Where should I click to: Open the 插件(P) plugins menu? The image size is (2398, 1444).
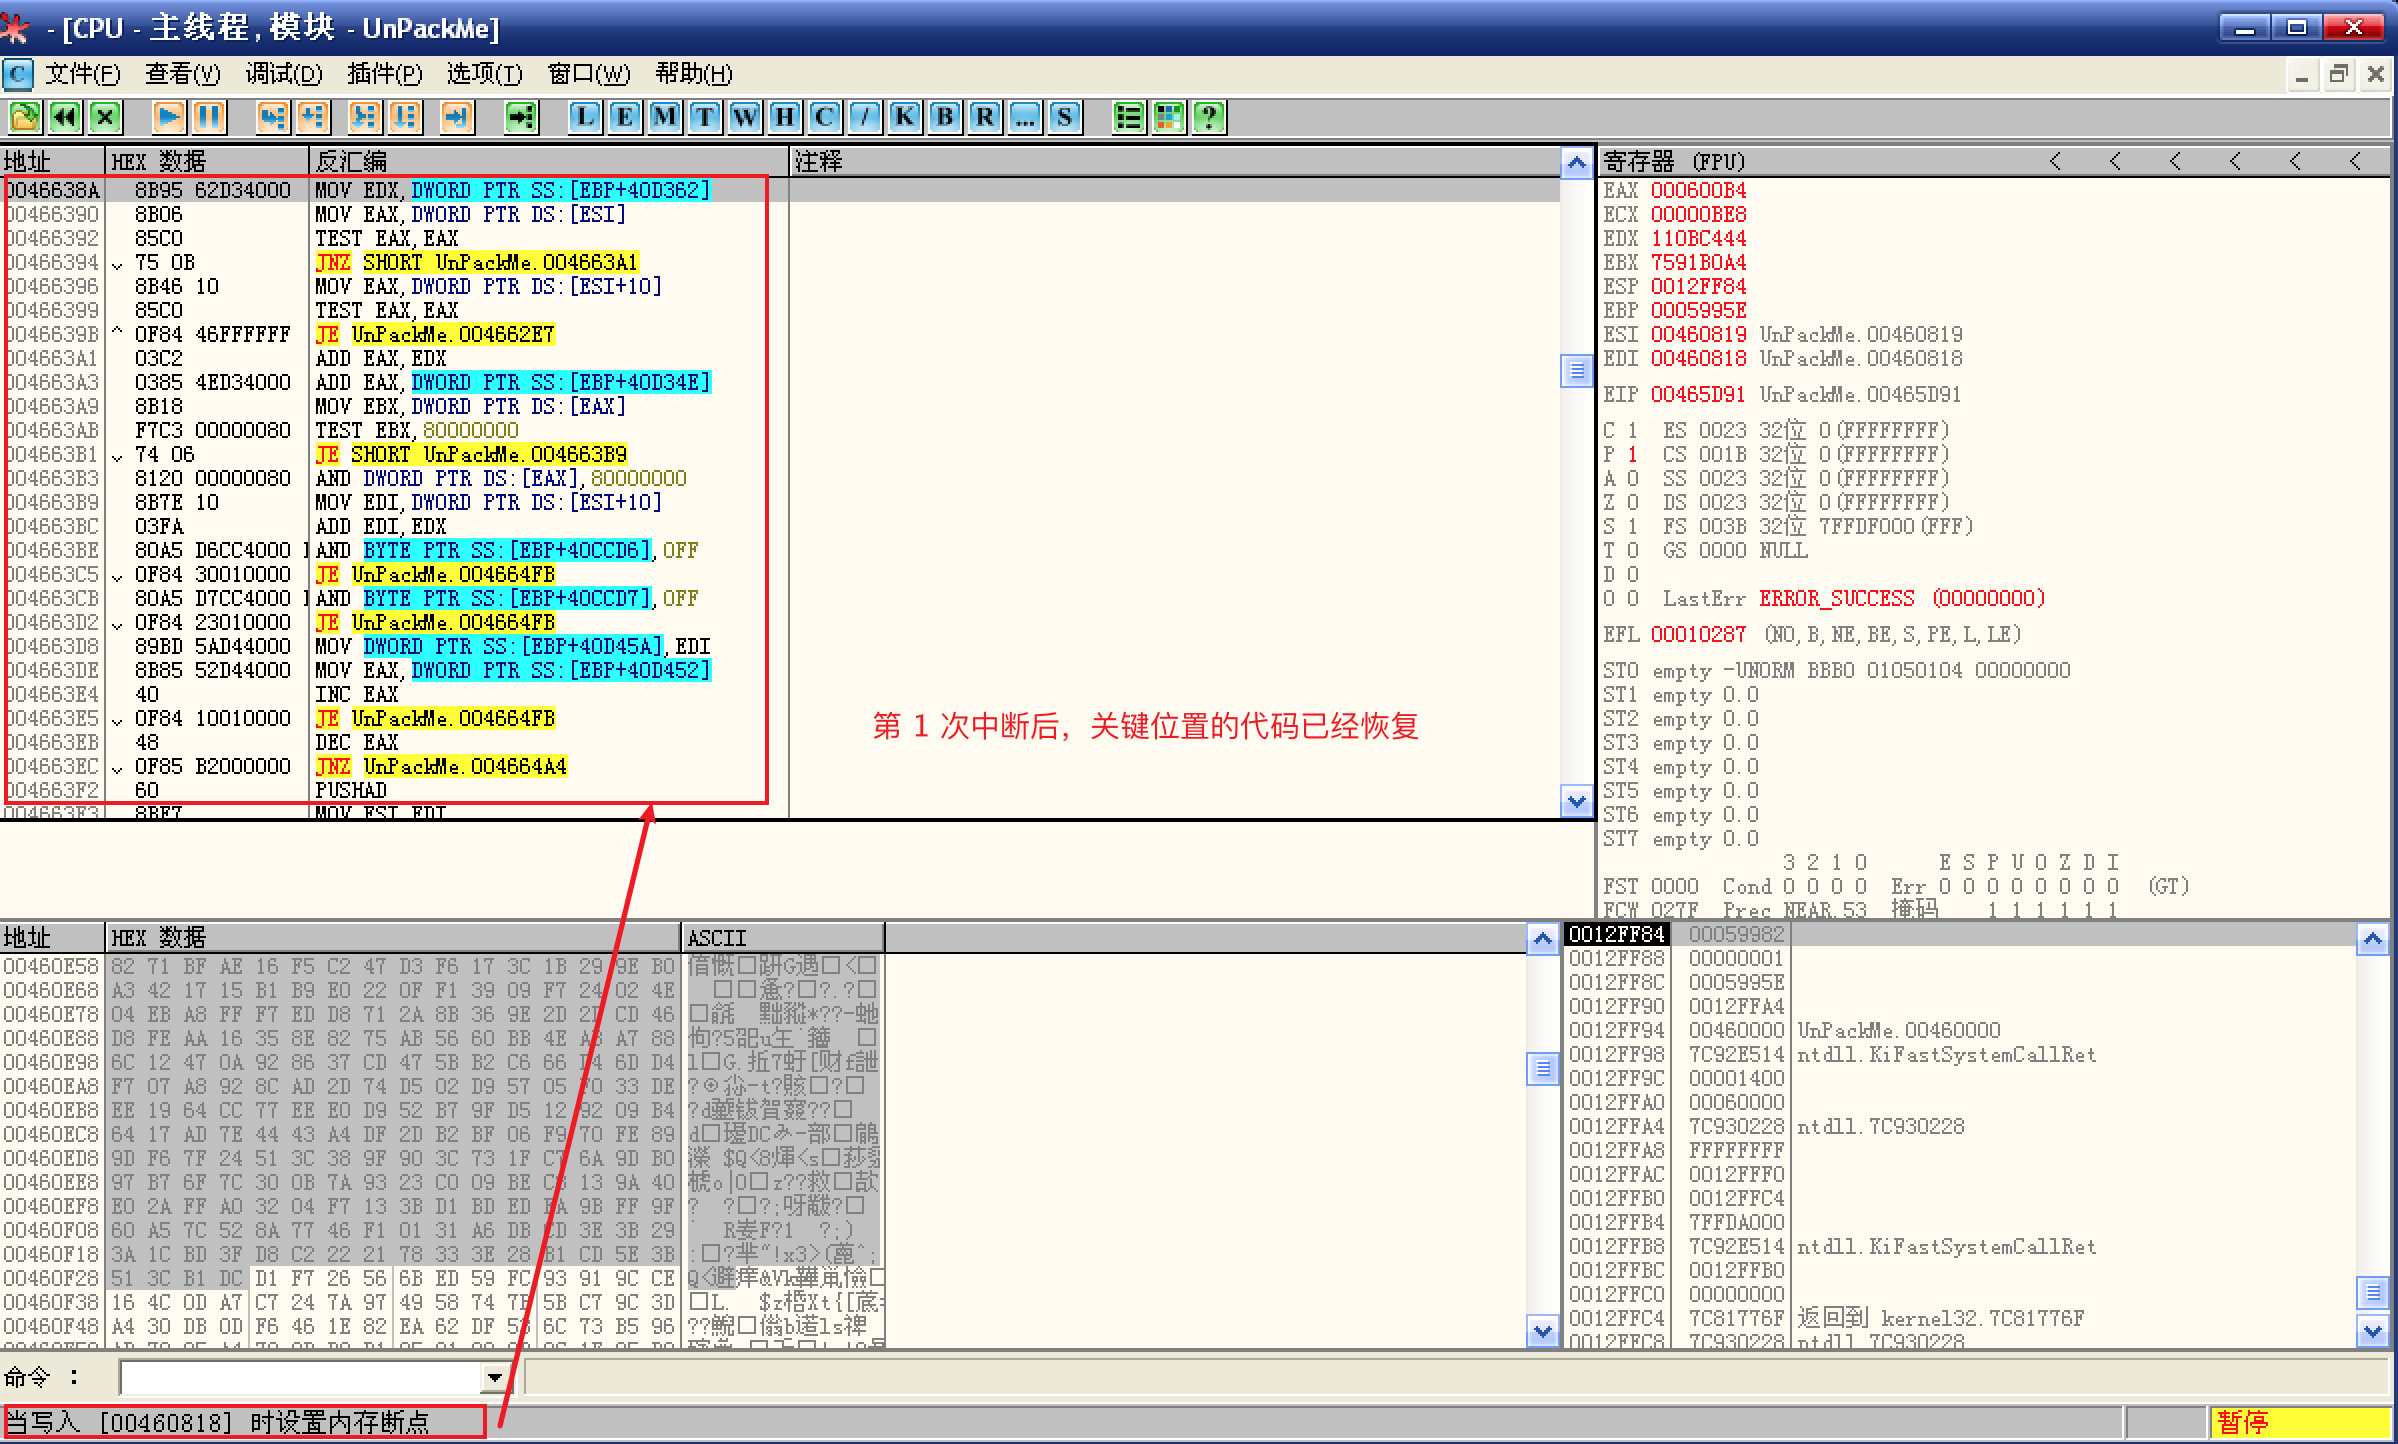tap(384, 74)
